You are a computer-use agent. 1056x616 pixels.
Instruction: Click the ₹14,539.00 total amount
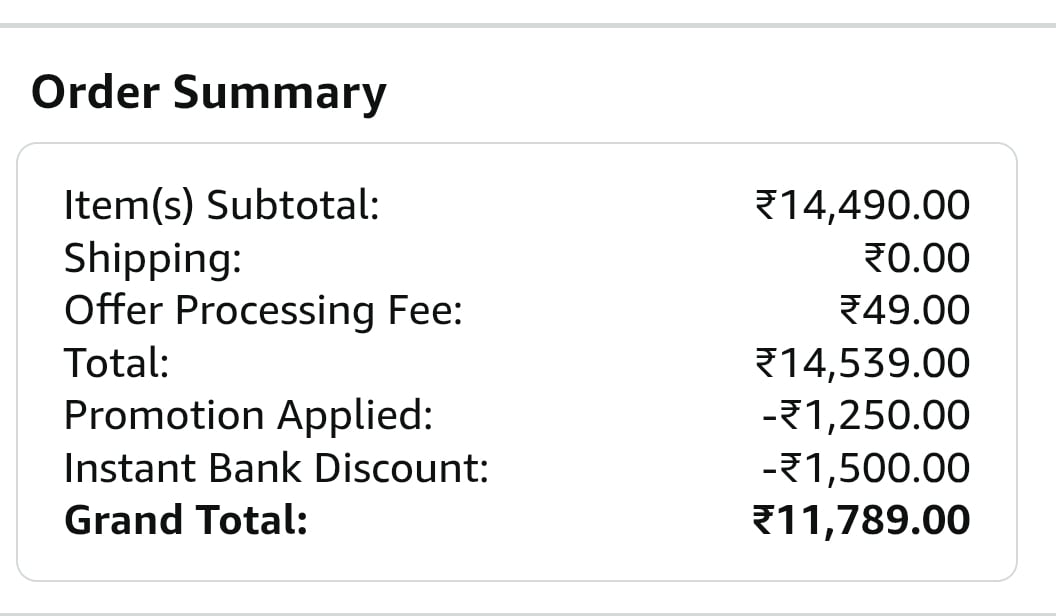coord(861,362)
